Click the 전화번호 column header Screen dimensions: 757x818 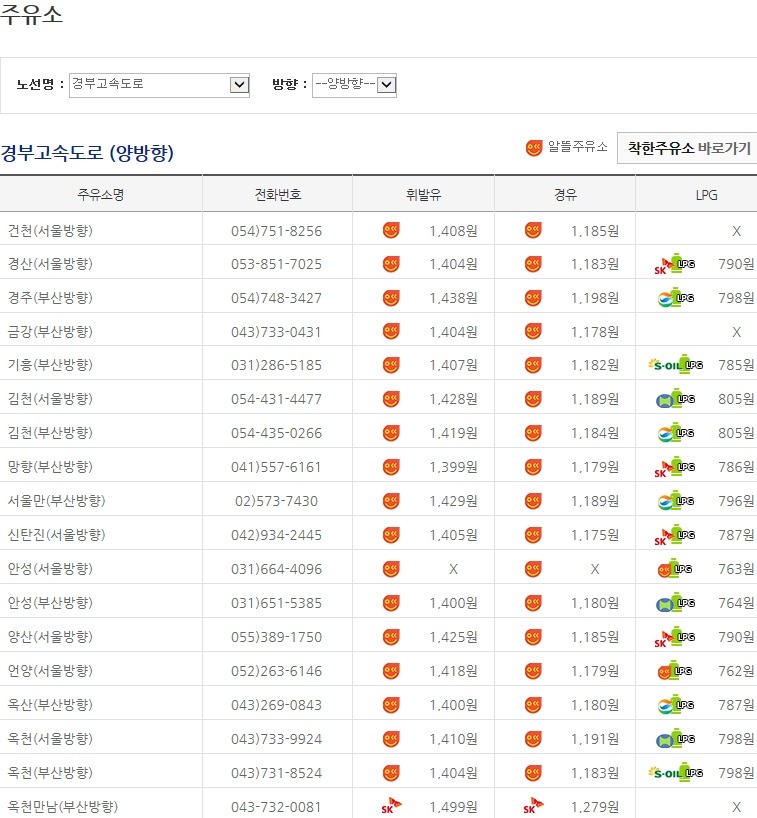point(278,195)
